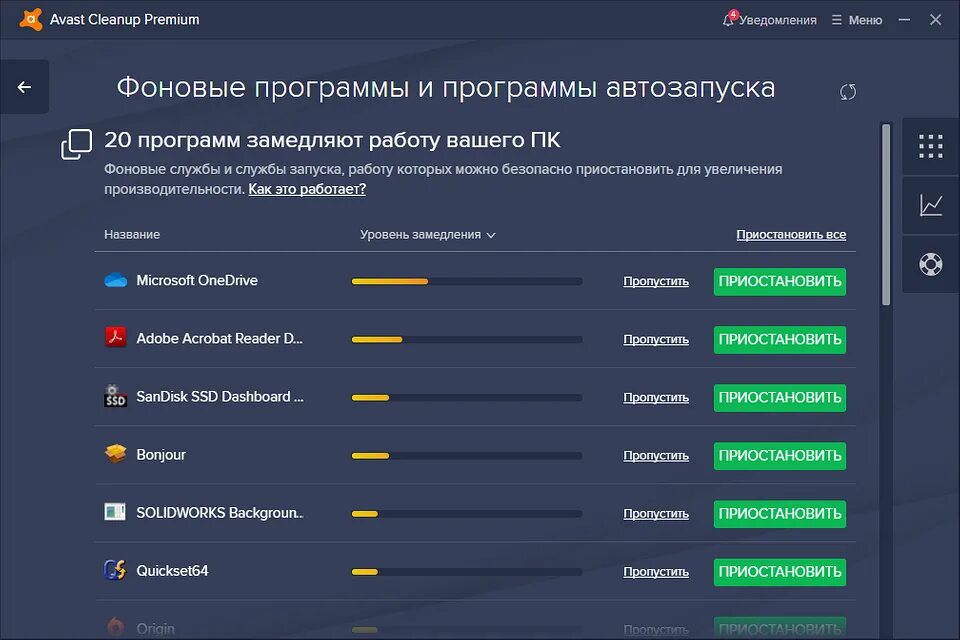Screen dimensions: 960x640
Task: Click the Bonjour slowdown level bar
Action: [x=467, y=456]
